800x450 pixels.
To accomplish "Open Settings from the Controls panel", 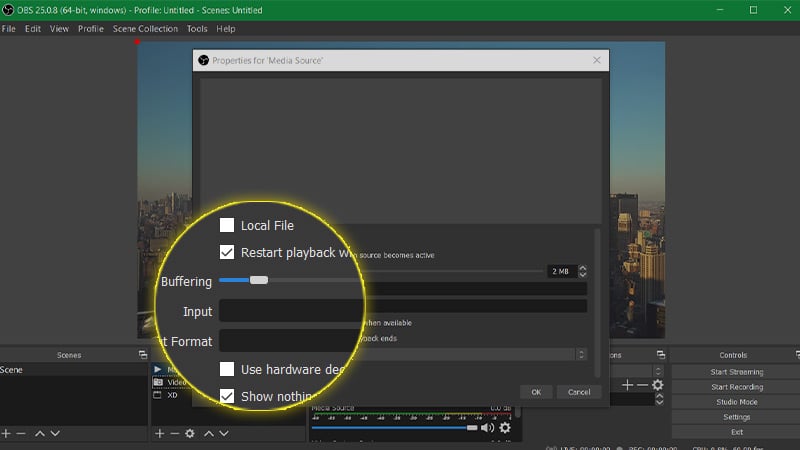I will (737, 417).
